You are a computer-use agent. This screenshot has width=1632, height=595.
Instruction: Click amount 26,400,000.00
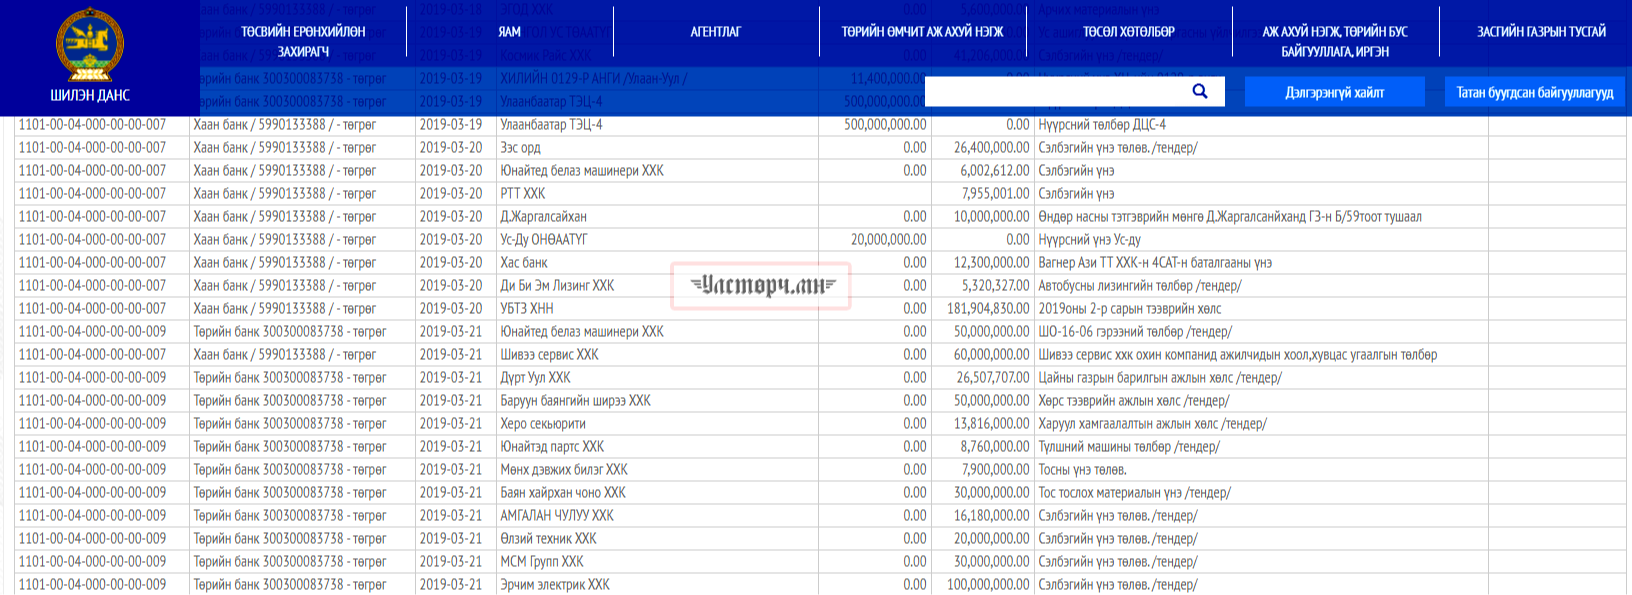(991, 148)
